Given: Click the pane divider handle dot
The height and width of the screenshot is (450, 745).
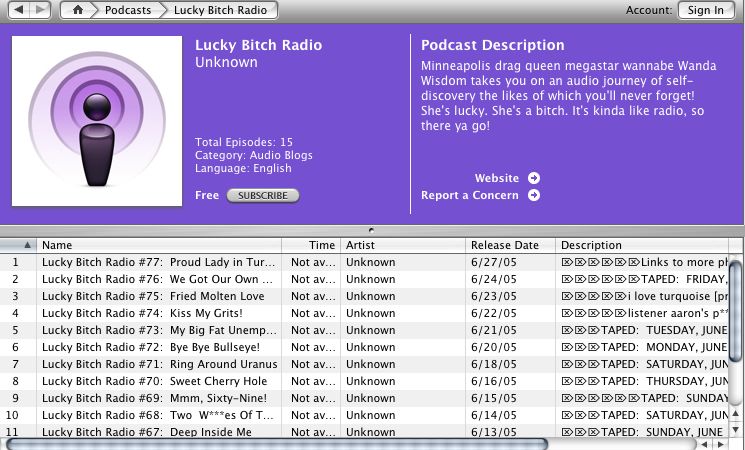Looking at the screenshot, I should tap(372, 230).
